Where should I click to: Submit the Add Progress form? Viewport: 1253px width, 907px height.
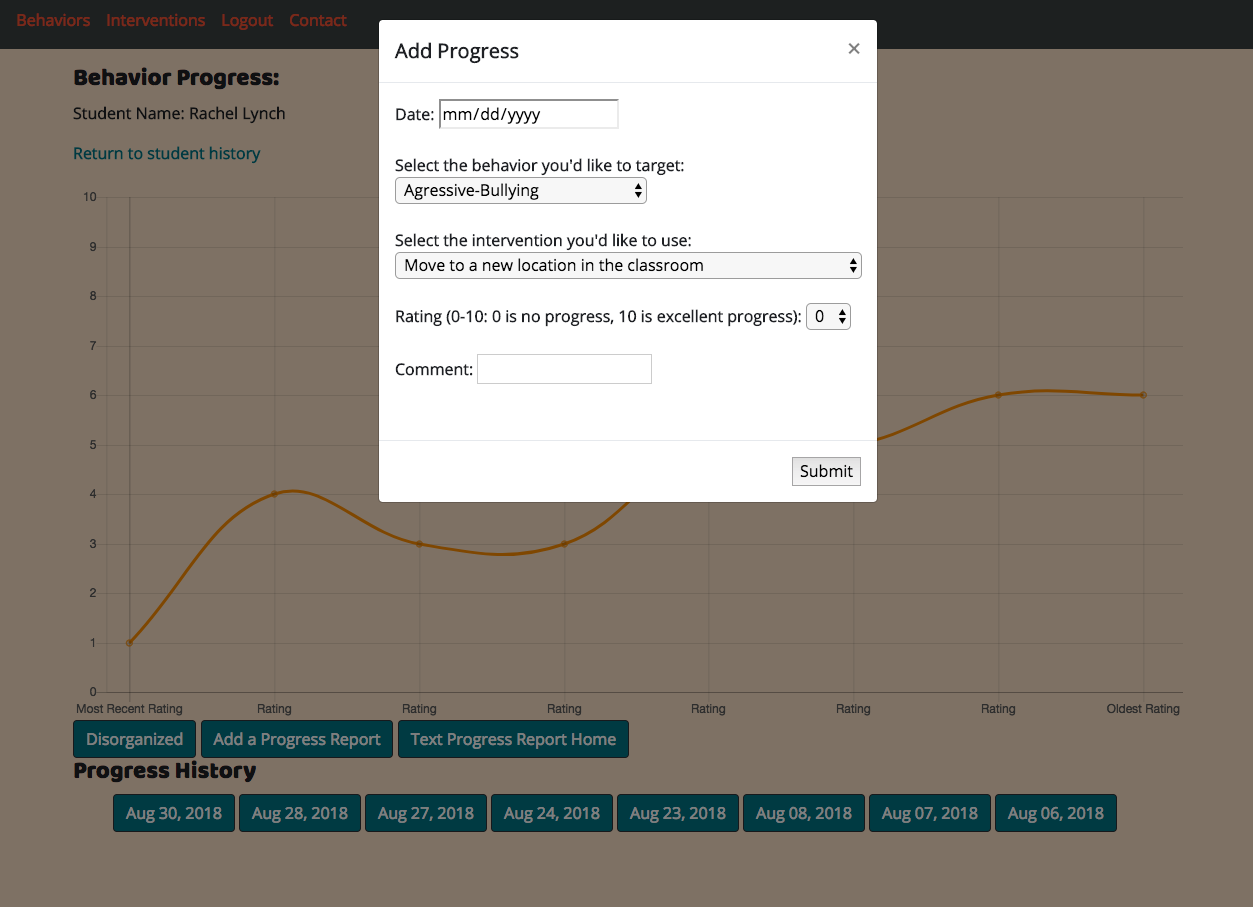pyautogui.click(x=826, y=471)
